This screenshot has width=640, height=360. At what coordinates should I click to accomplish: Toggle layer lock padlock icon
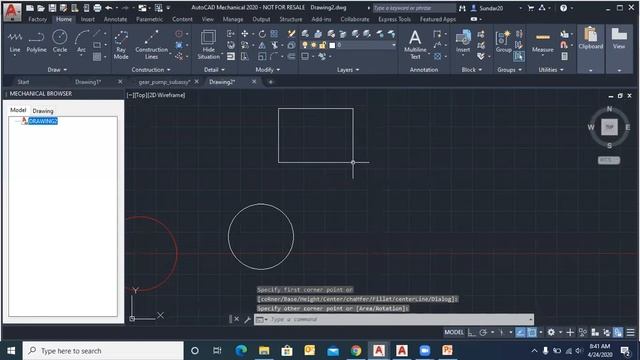[x=322, y=45]
